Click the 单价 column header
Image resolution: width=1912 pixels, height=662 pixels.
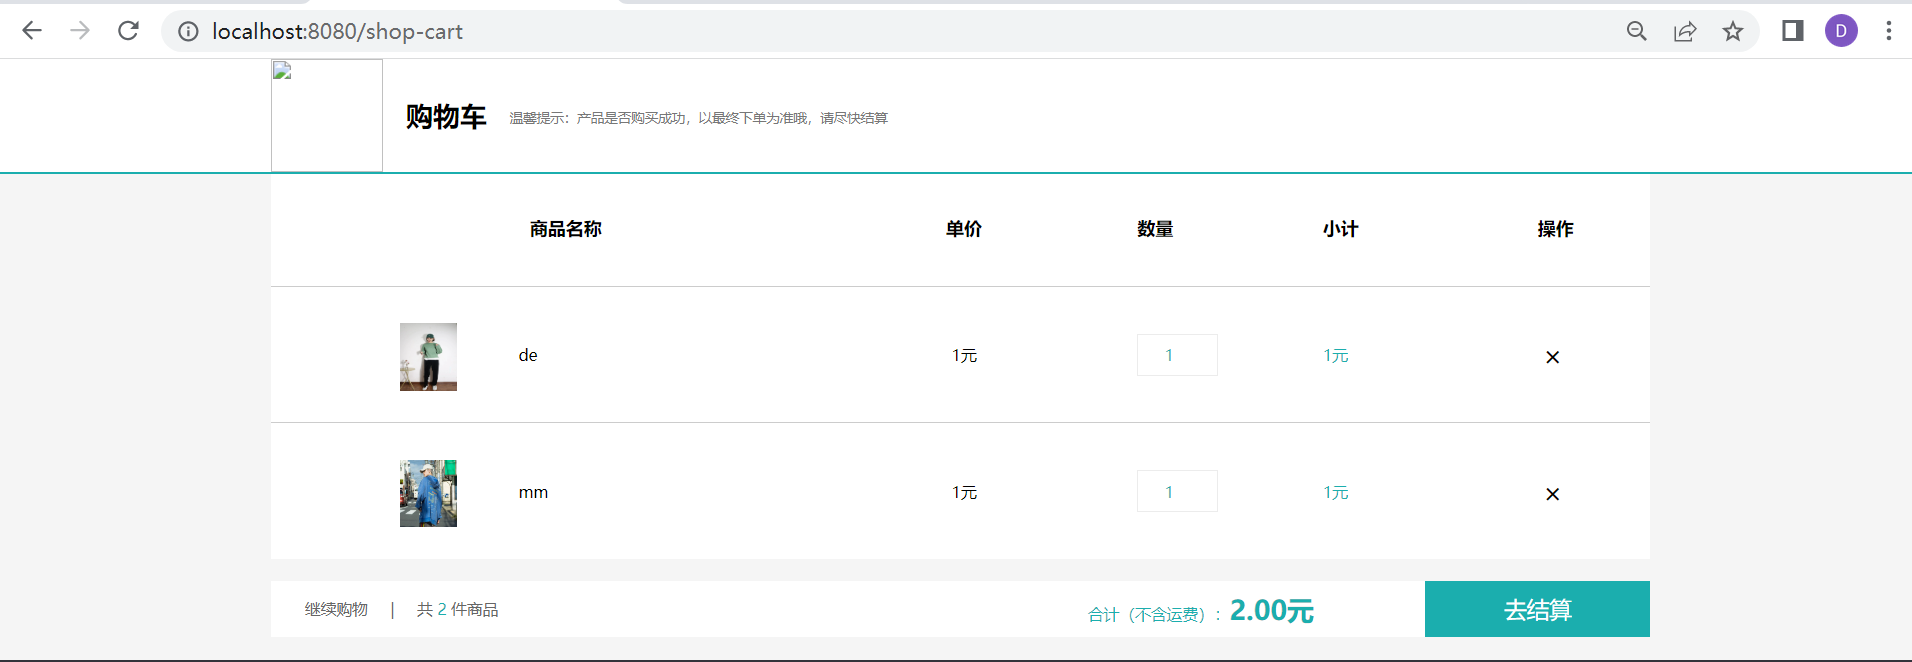tap(964, 229)
